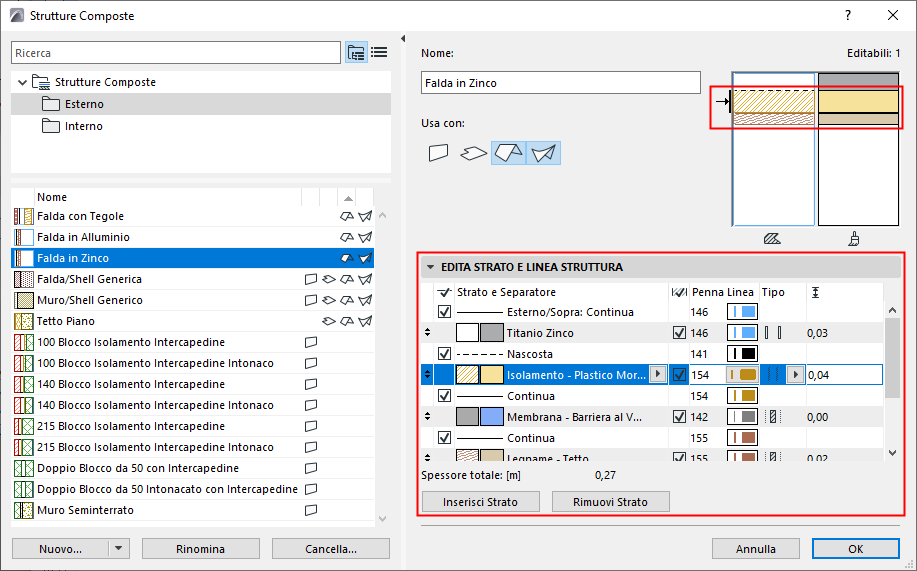The width and height of the screenshot is (917, 571).
Task: Click the select-all checkmark column header
Action: coord(444,293)
